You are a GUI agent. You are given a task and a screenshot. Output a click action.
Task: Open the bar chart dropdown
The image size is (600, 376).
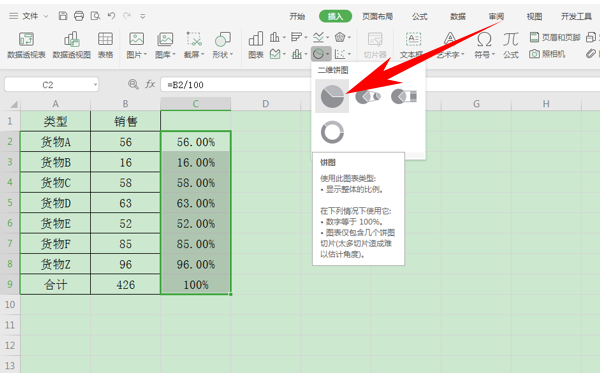pos(299,37)
